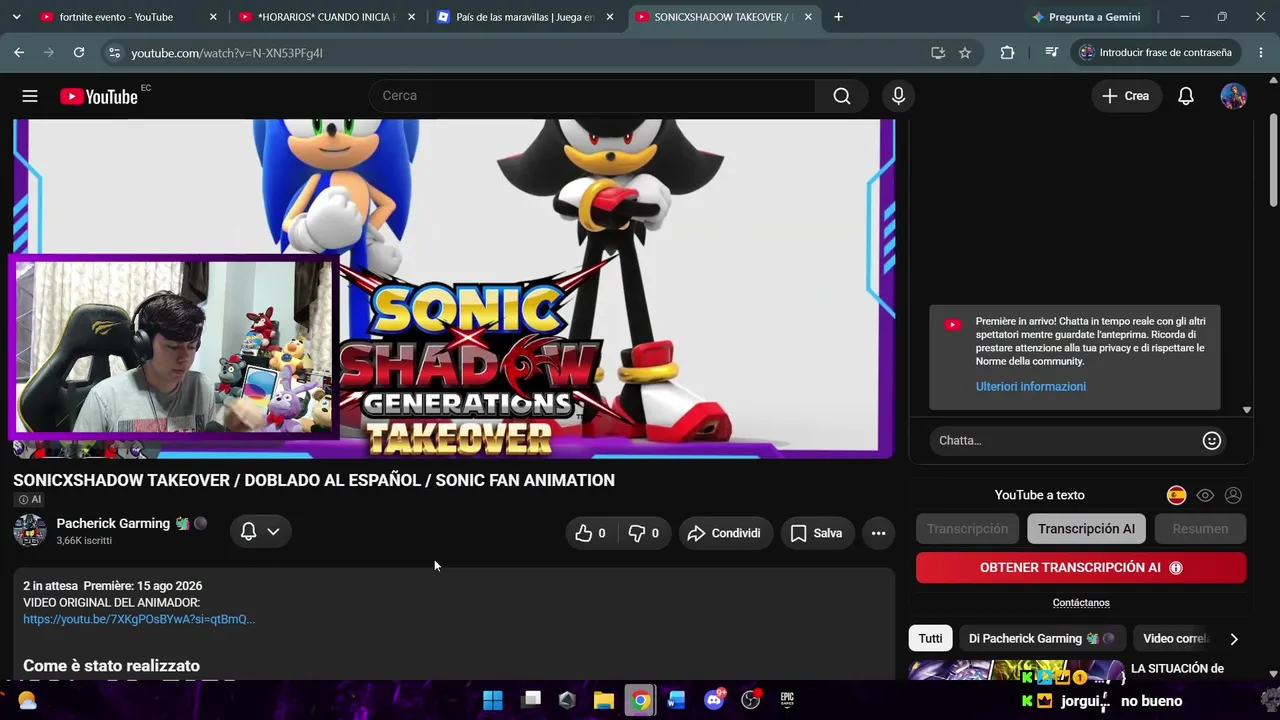Open YouTube notifications bell in header

pos(1186,96)
